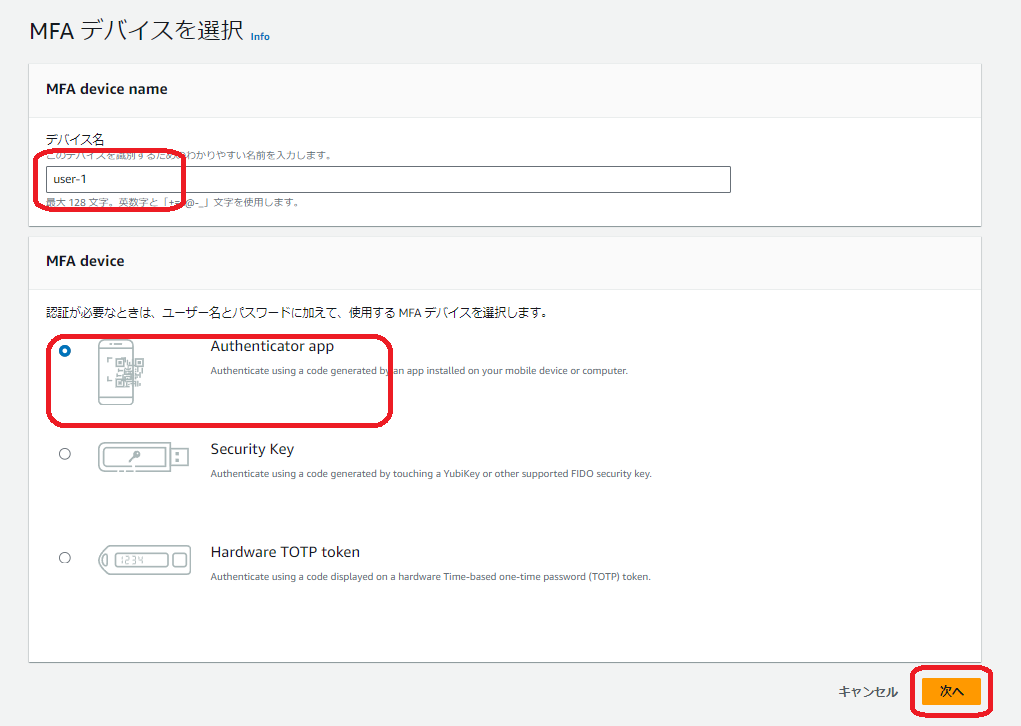Click the Security Key label text
The image size is (1021, 726).
coord(251,449)
